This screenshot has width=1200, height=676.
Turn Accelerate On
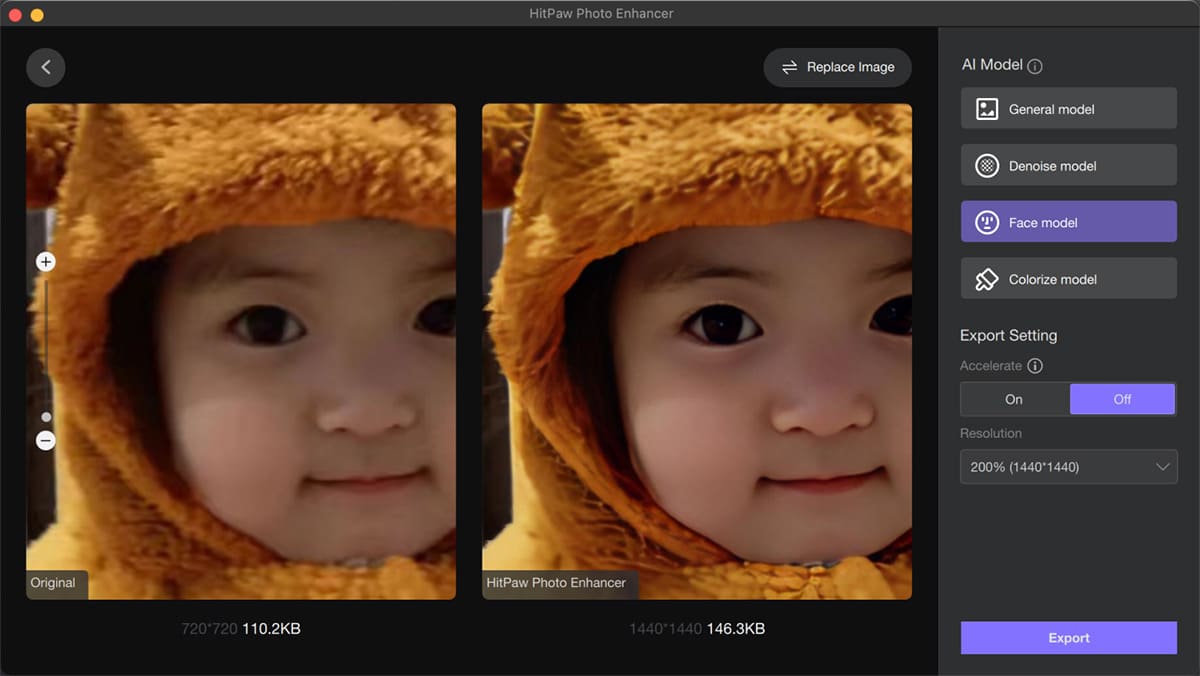(1014, 399)
